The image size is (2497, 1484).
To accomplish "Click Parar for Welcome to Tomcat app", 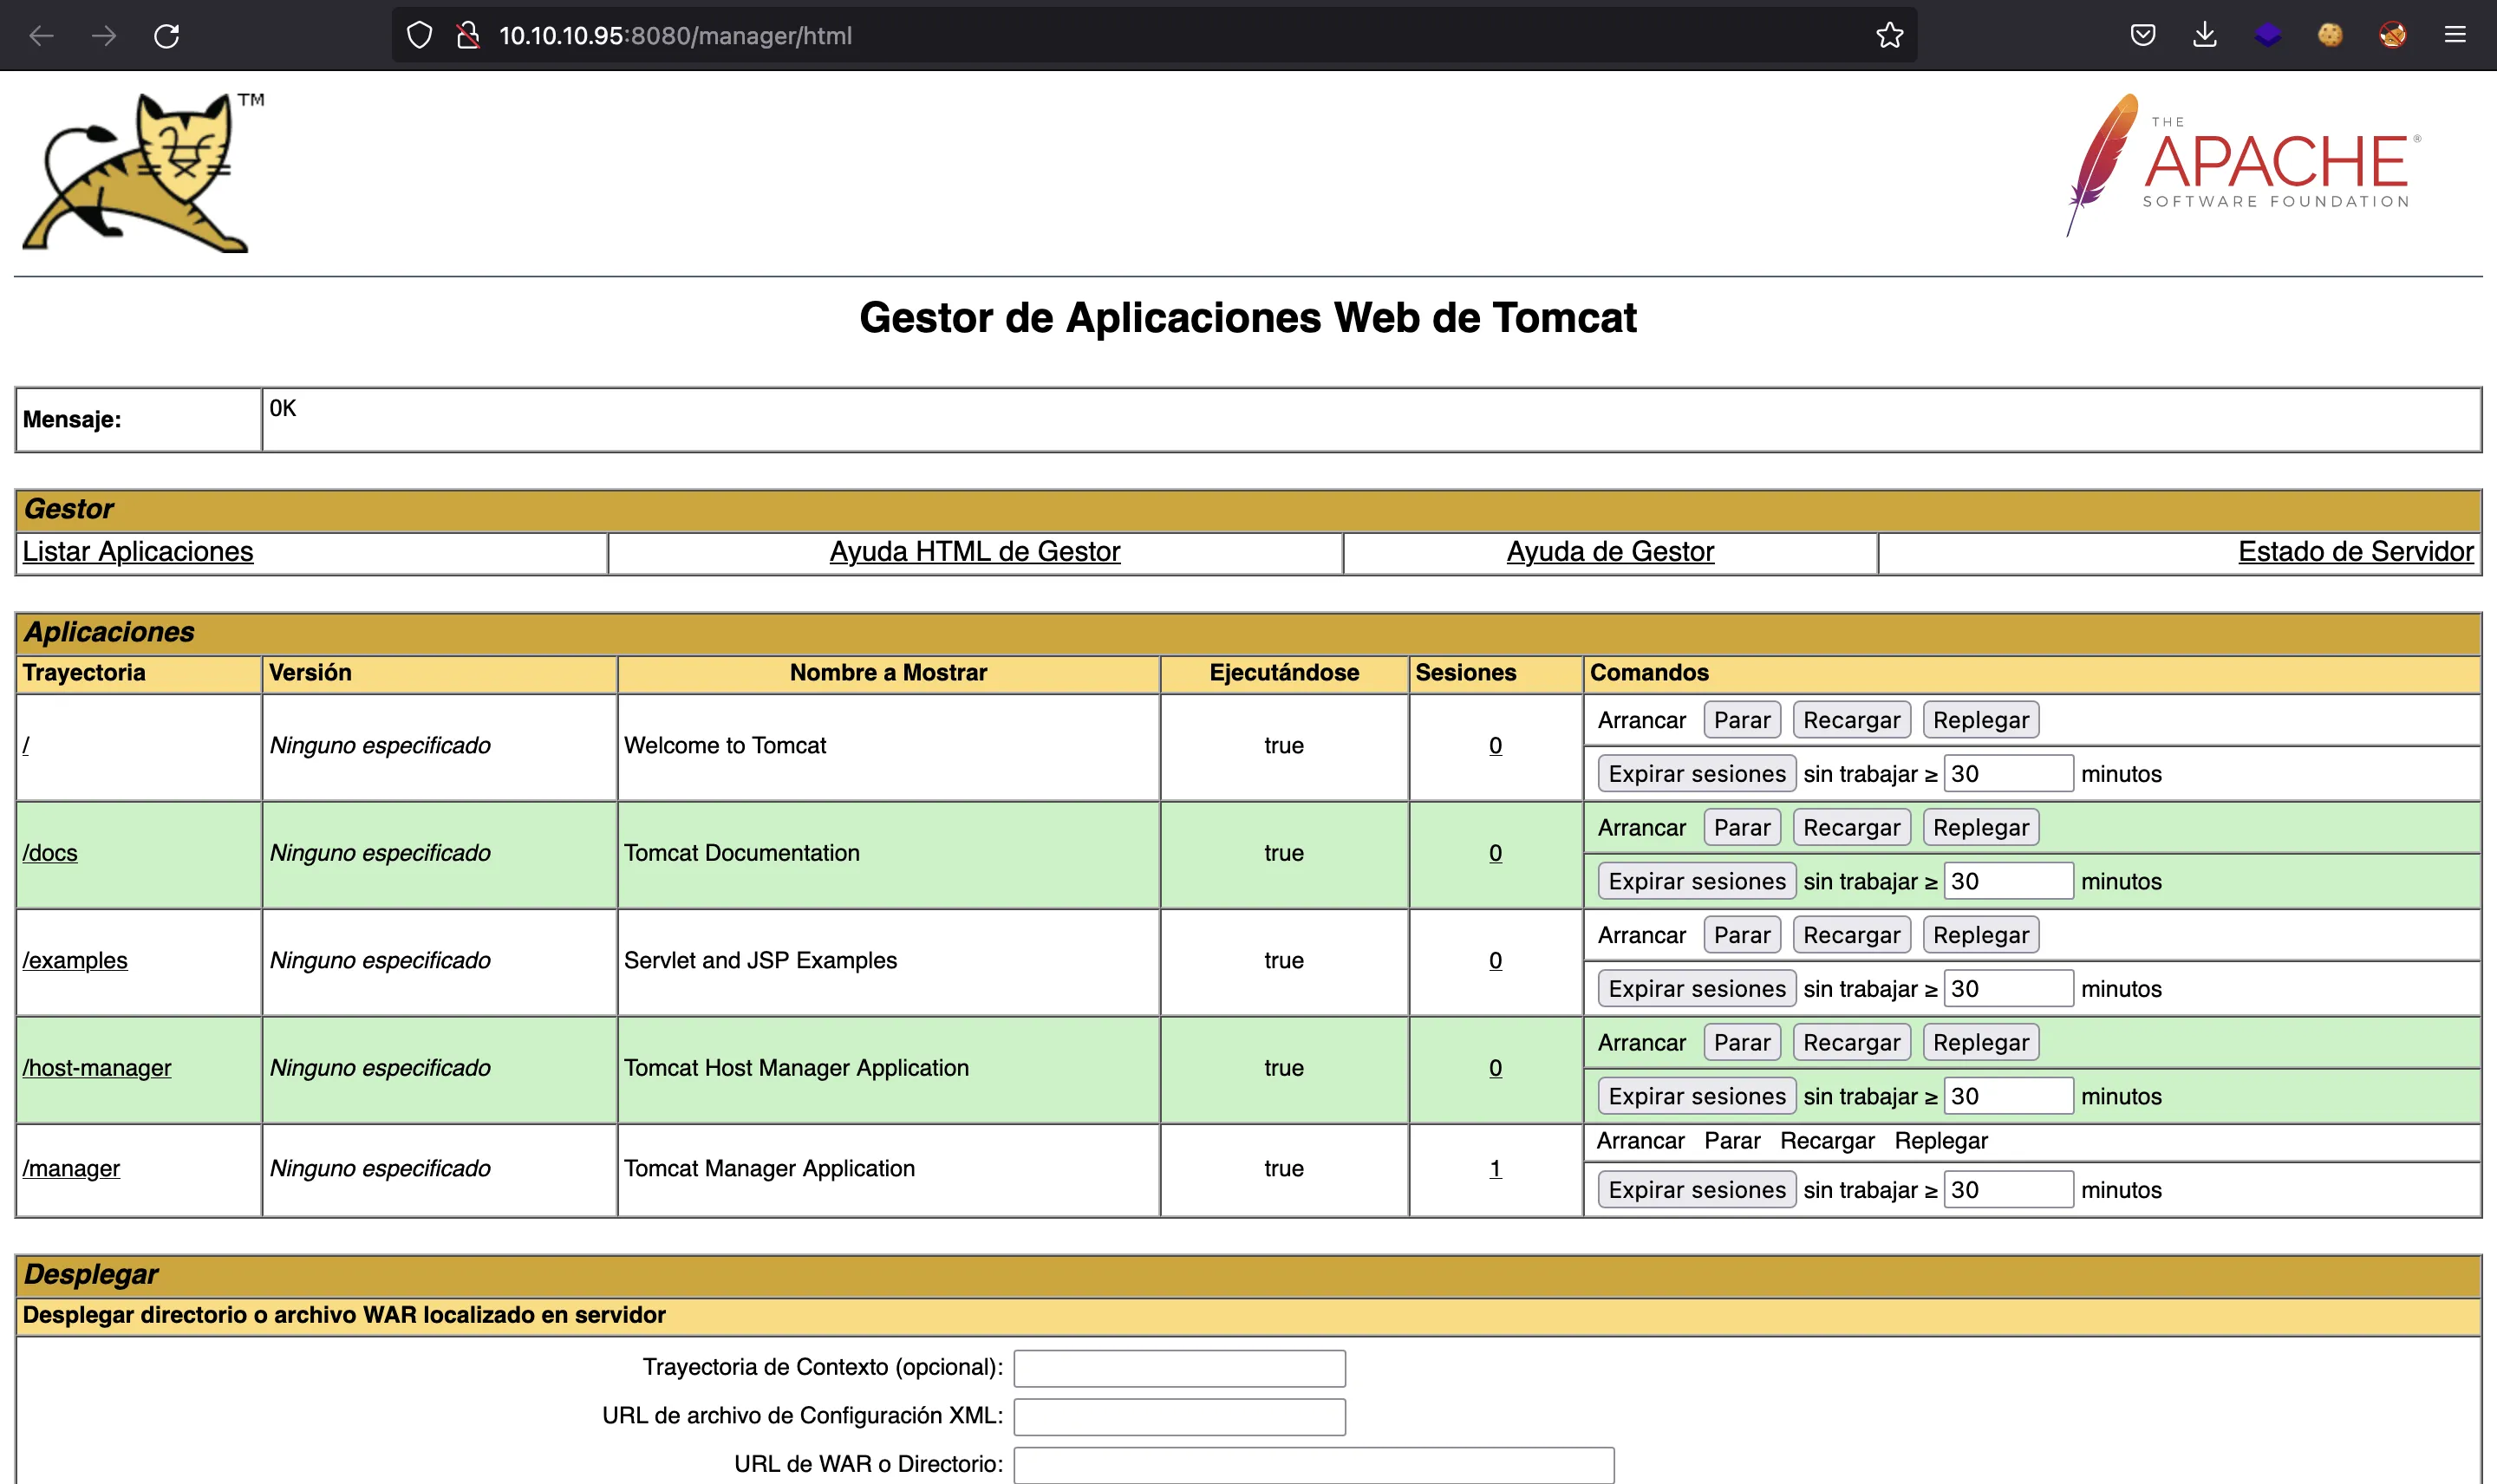I will click(x=1742, y=720).
